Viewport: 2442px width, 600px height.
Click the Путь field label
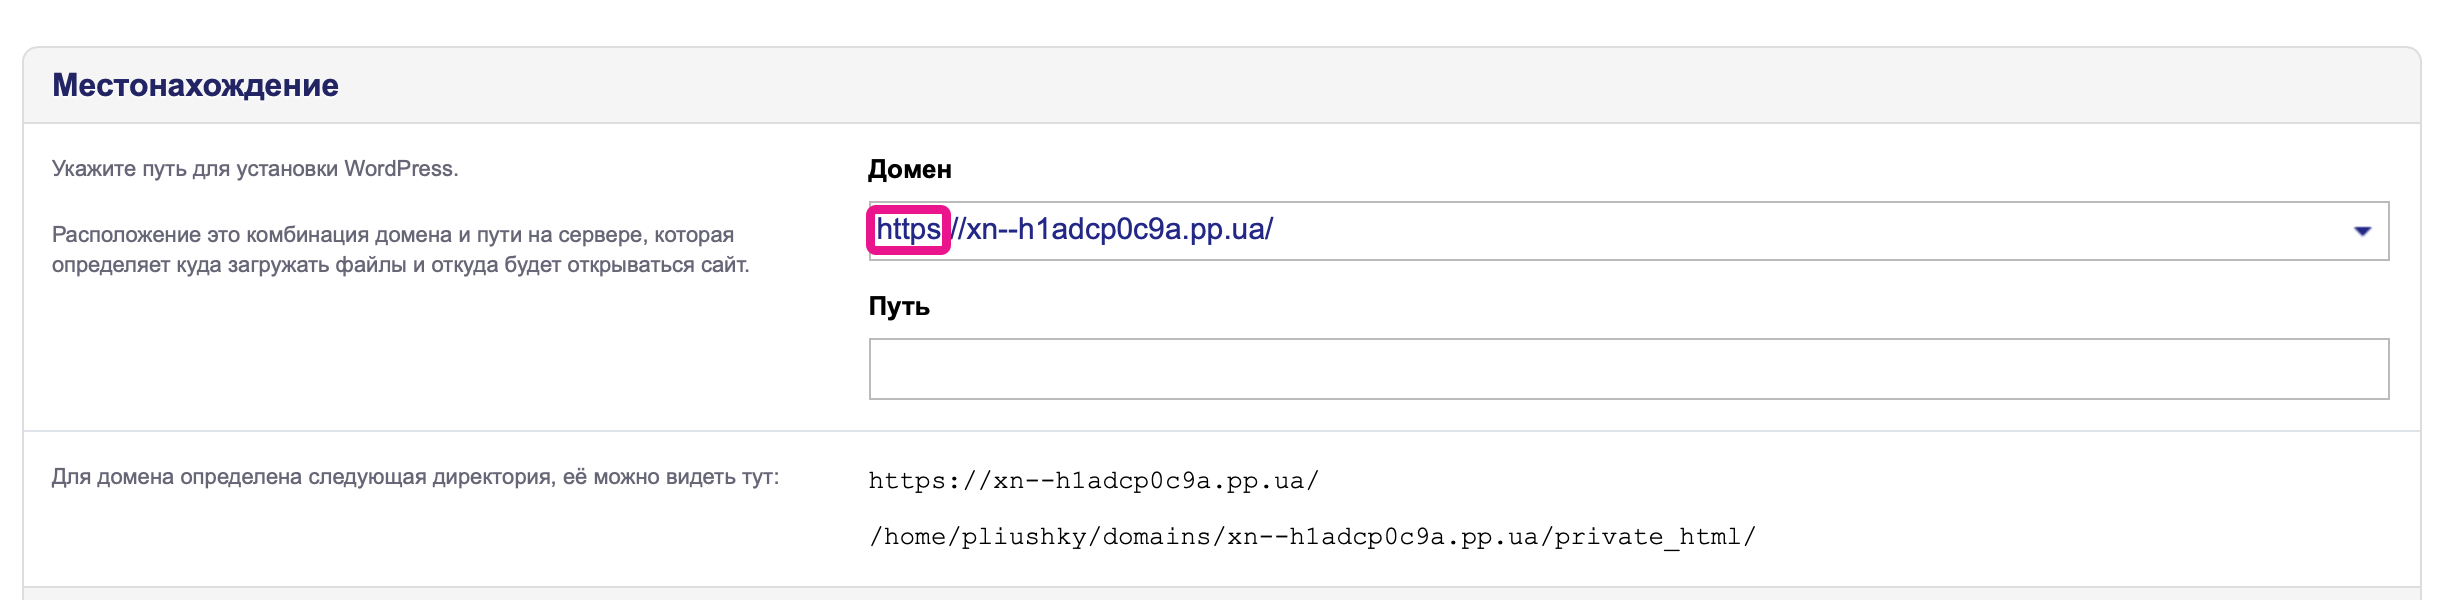coord(899,306)
